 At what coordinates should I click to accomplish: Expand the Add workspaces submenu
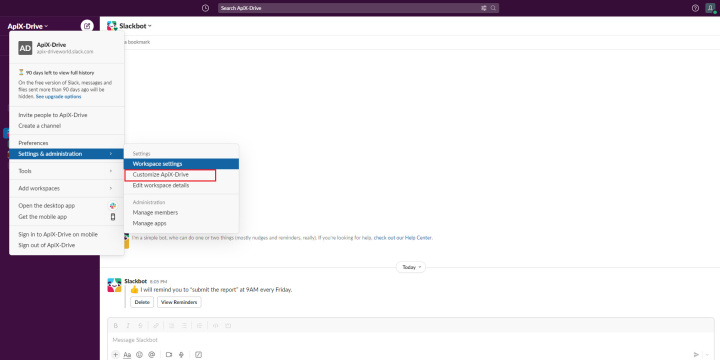(66, 188)
